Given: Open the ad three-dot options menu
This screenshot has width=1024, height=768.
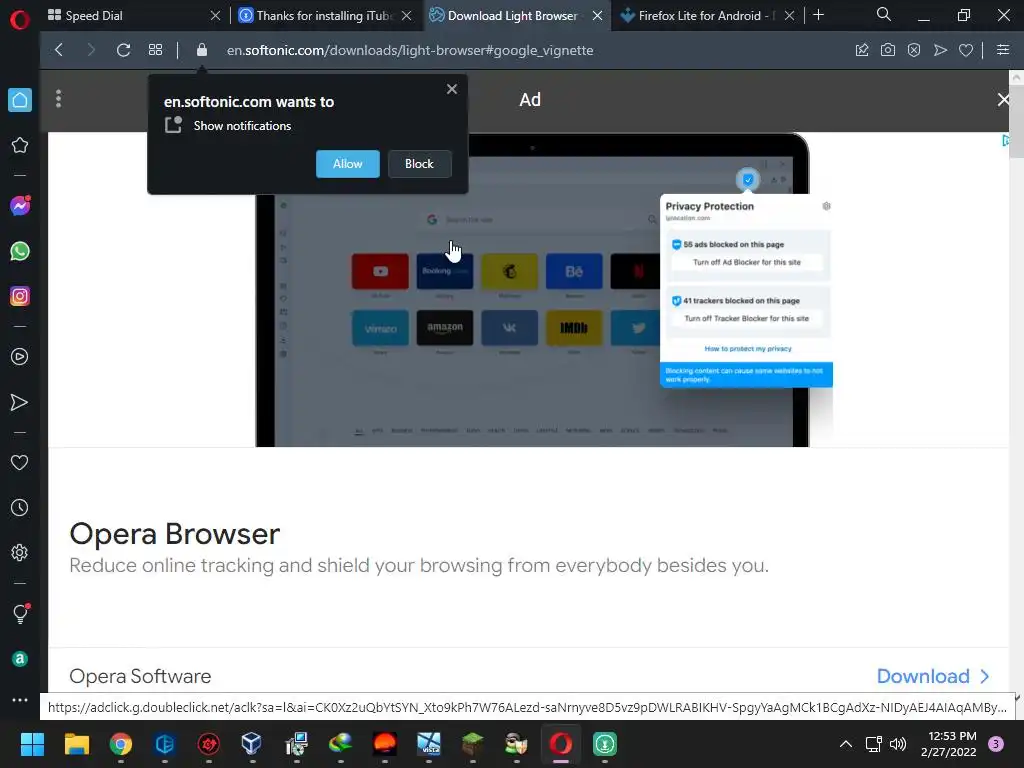Looking at the screenshot, I should [x=59, y=99].
